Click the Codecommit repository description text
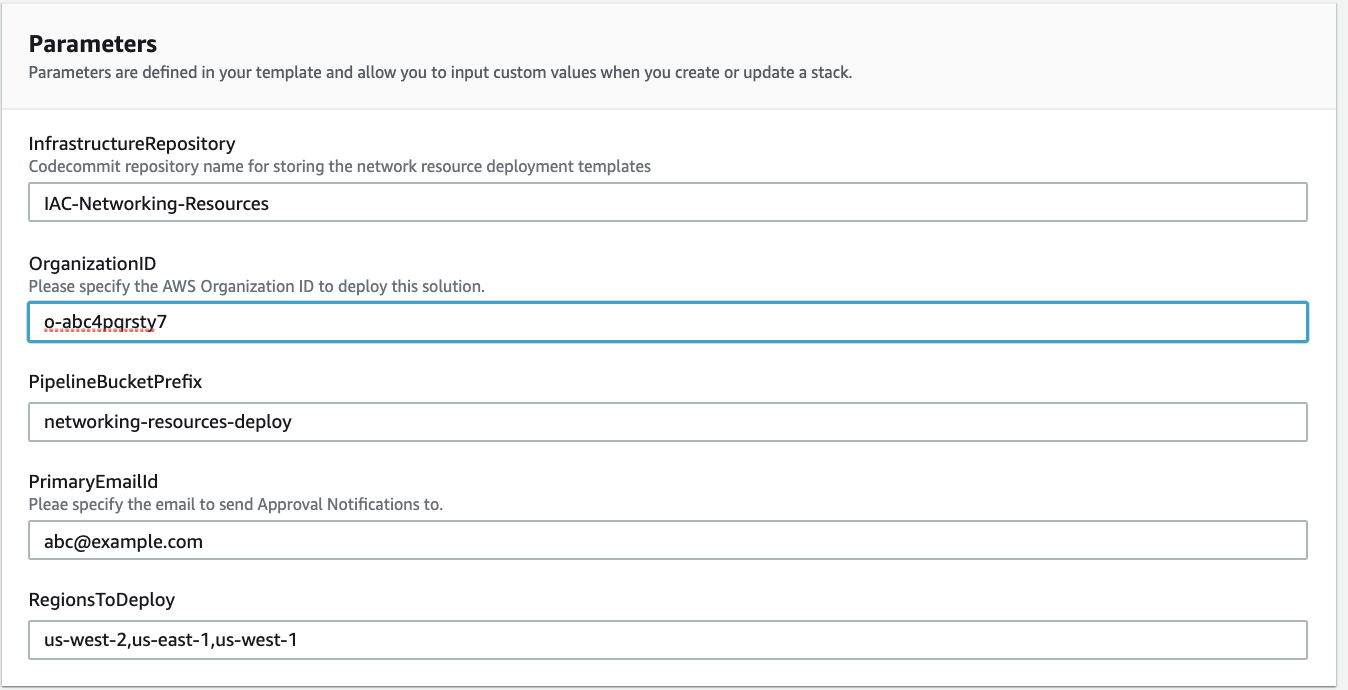The width and height of the screenshot is (1348, 690). [x=339, y=166]
